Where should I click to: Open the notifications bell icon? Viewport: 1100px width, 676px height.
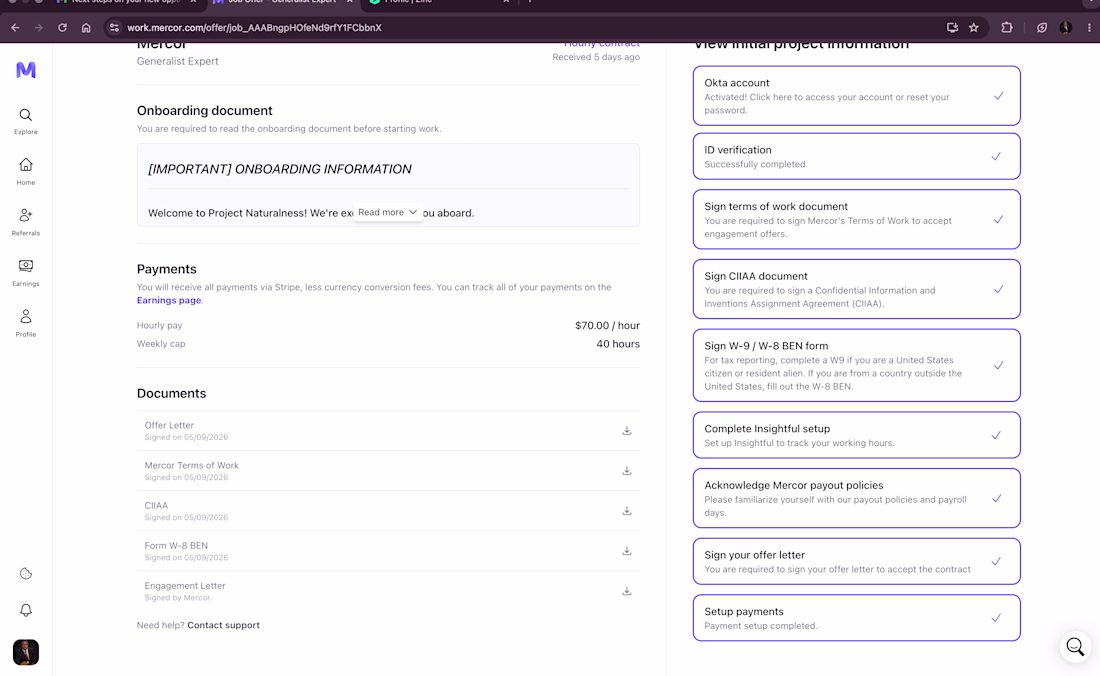pyautogui.click(x=25, y=610)
